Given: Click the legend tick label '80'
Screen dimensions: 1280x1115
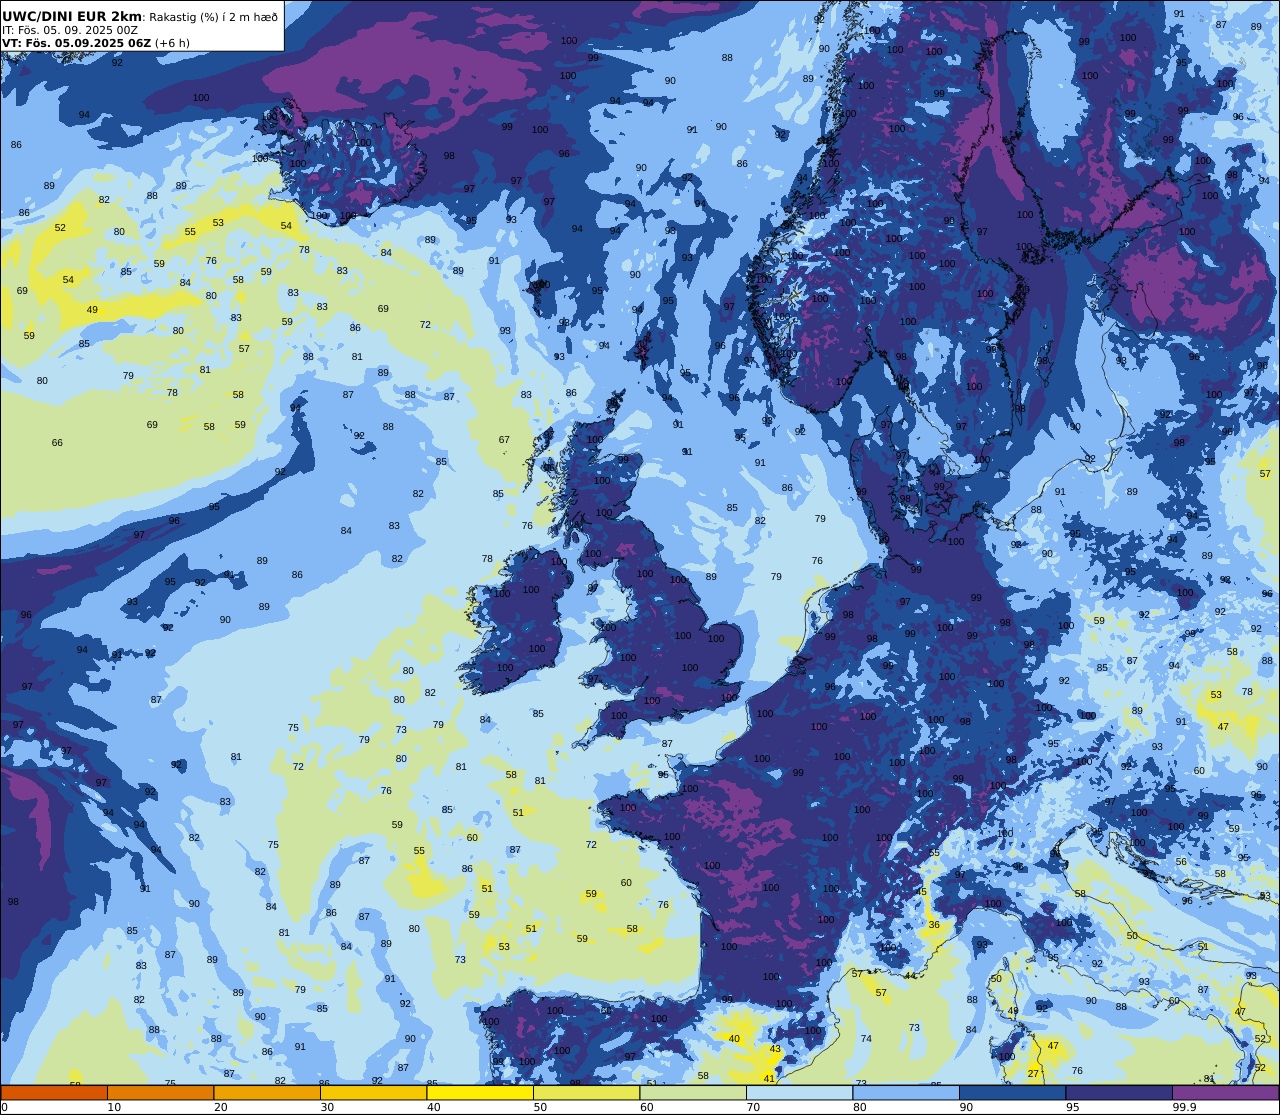Looking at the screenshot, I should [x=859, y=1107].
